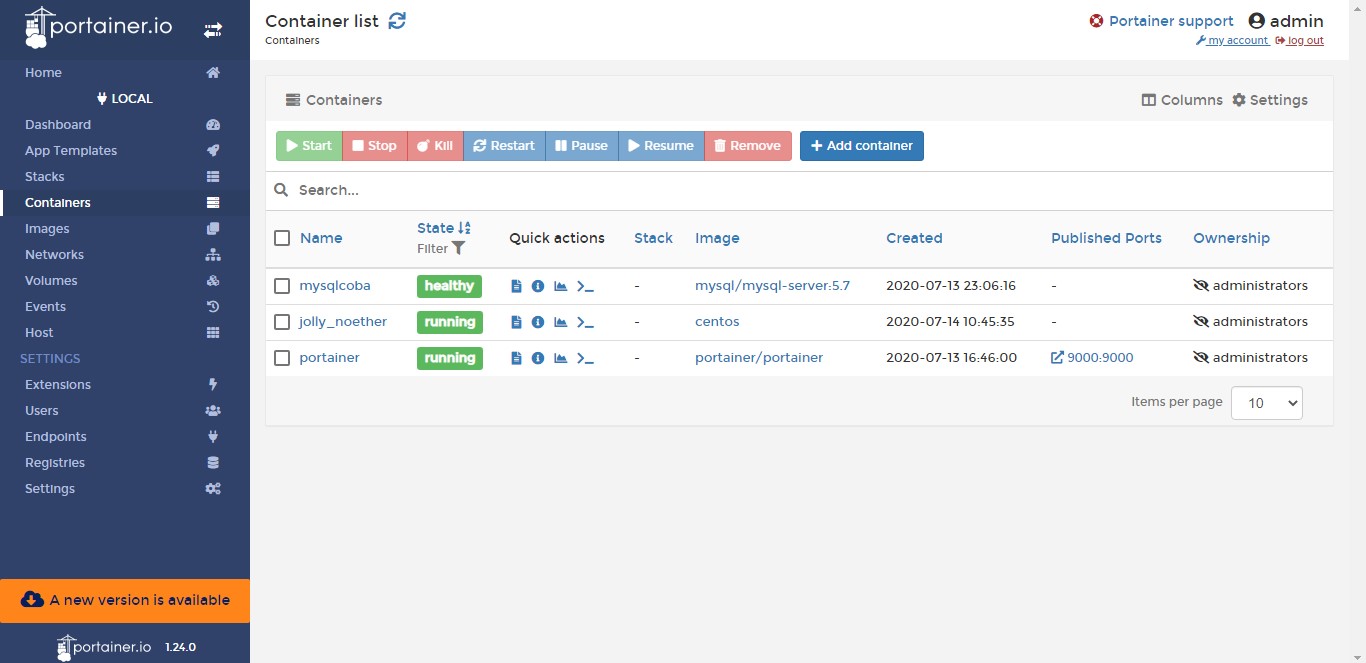Screen dimensions: 1366x663
Task: Expand the Items per page dropdown
Action: (1266, 403)
